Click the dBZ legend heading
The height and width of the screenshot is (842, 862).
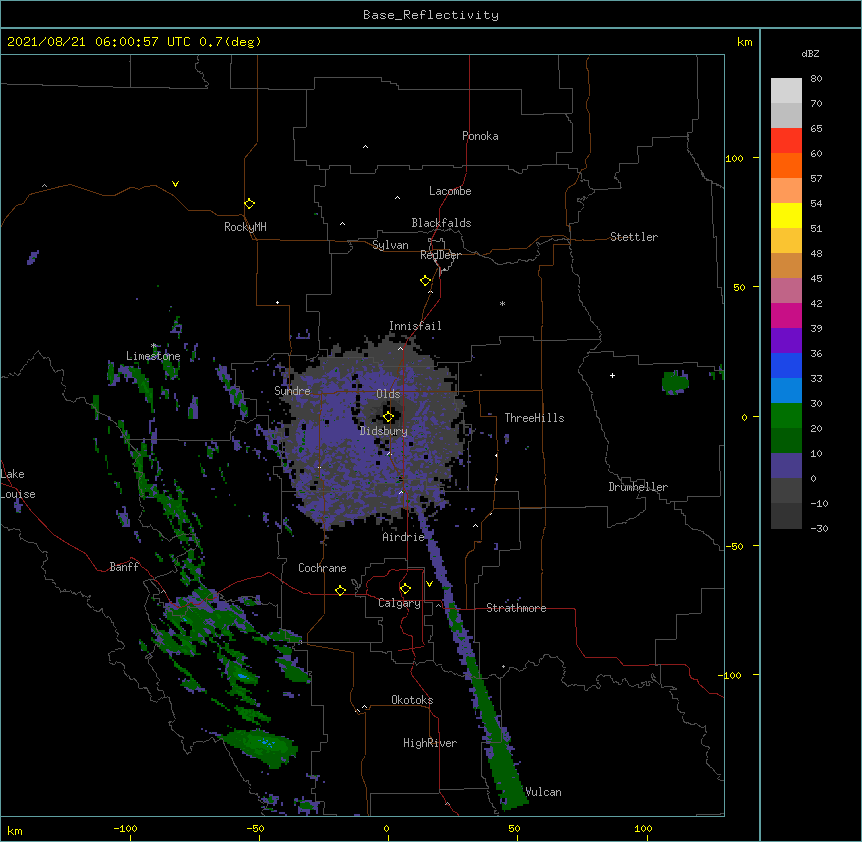(810, 53)
